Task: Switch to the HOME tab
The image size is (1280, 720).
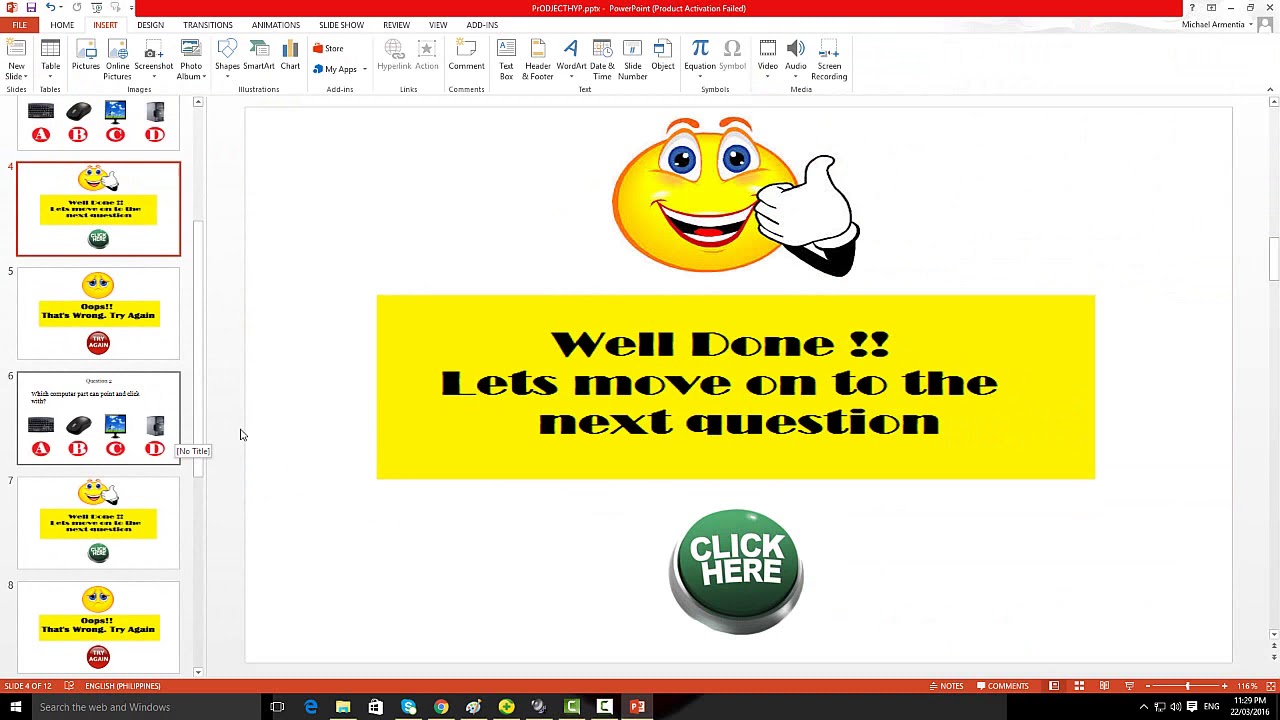Action: pyautogui.click(x=62, y=25)
